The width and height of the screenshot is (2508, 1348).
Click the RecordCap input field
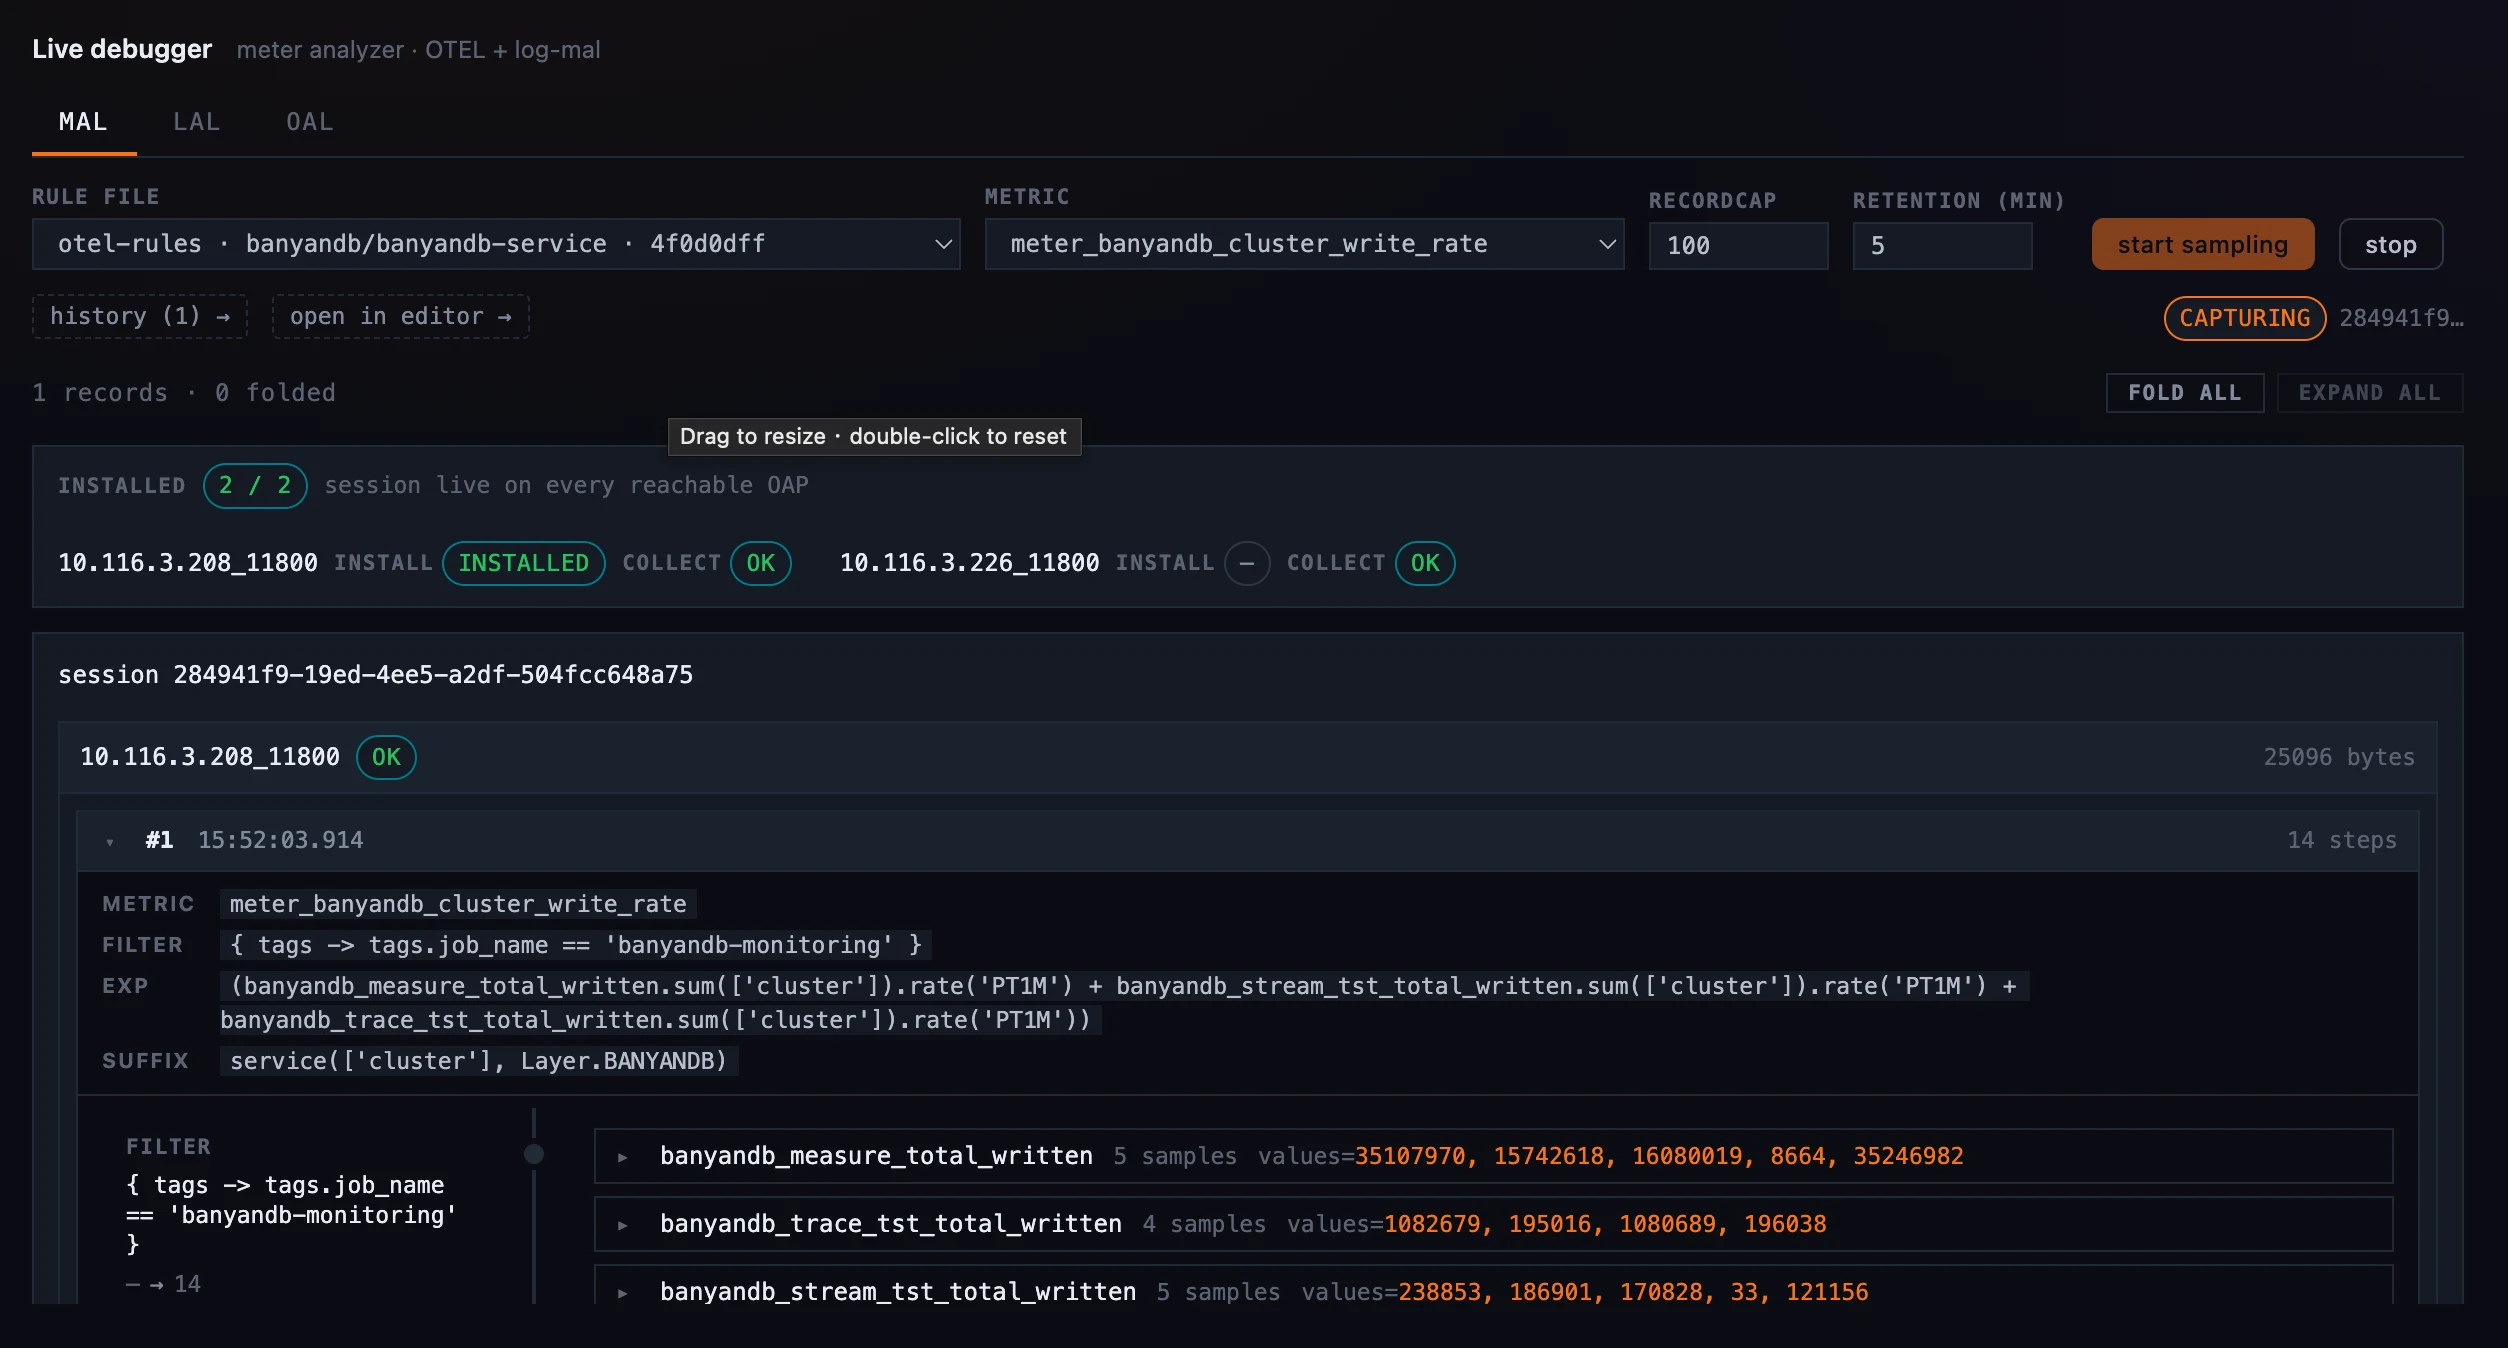(x=1738, y=245)
